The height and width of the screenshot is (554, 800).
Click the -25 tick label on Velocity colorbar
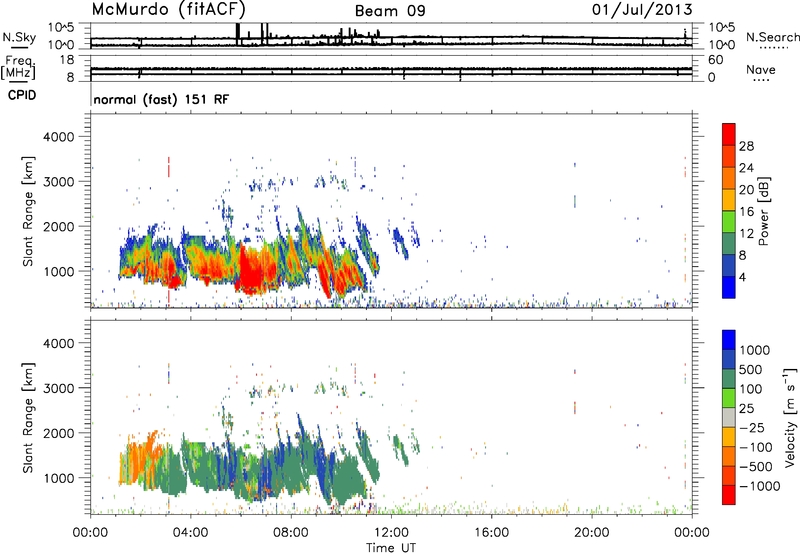pos(752,427)
